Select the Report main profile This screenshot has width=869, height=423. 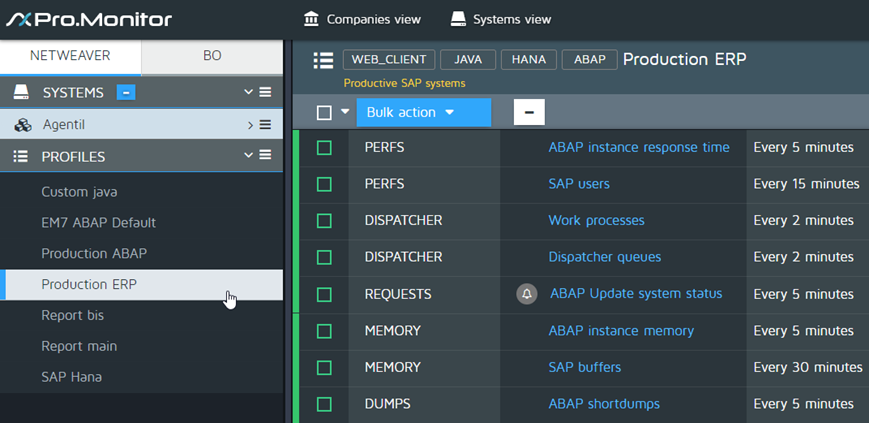pyautogui.click(x=79, y=346)
